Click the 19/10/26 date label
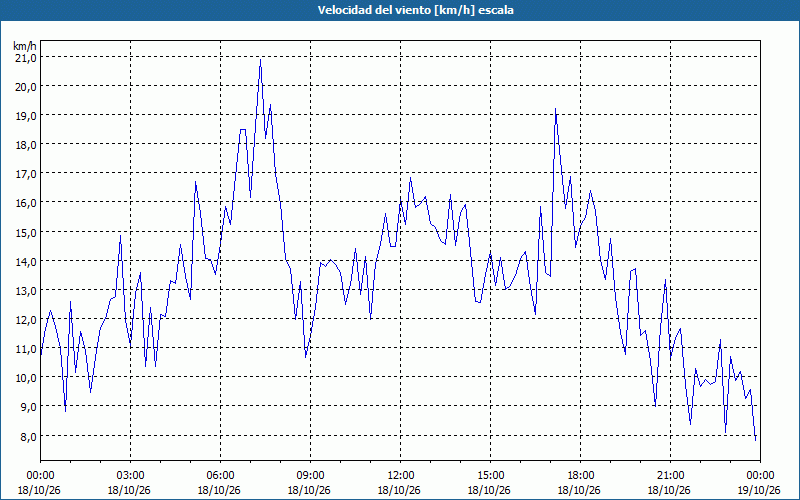800x500 pixels. point(760,490)
